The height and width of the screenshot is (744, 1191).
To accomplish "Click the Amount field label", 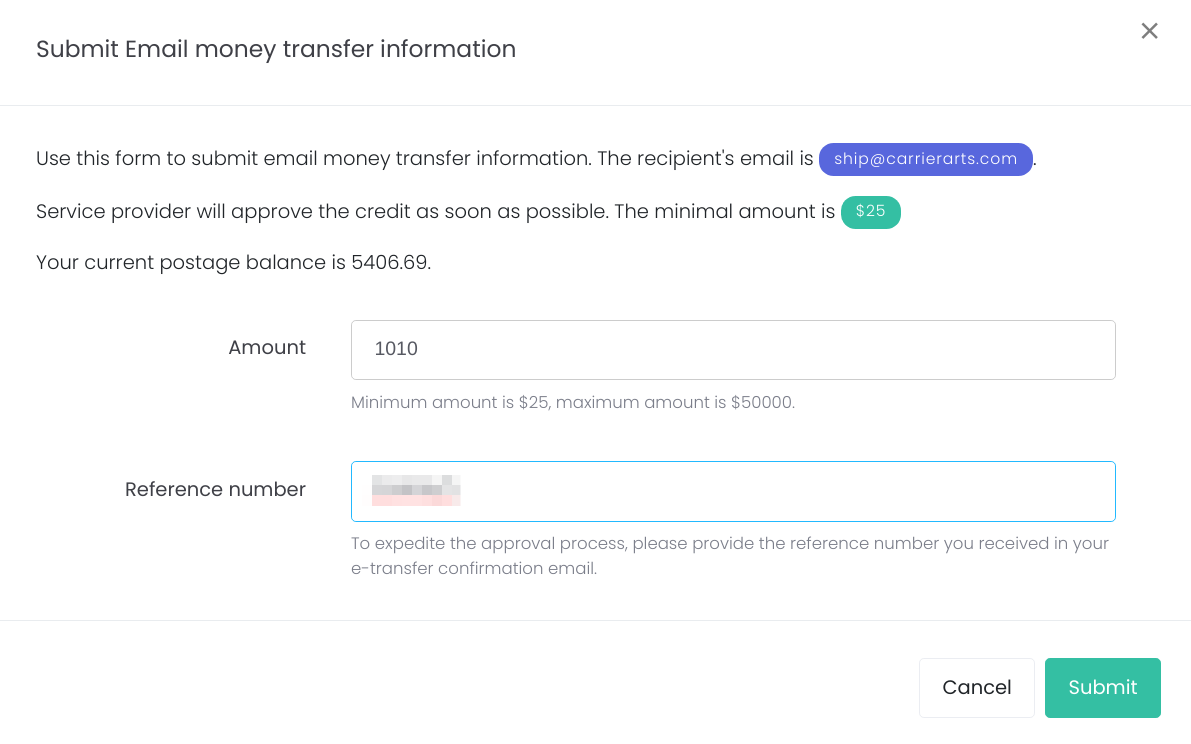I will (x=267, y=348).
